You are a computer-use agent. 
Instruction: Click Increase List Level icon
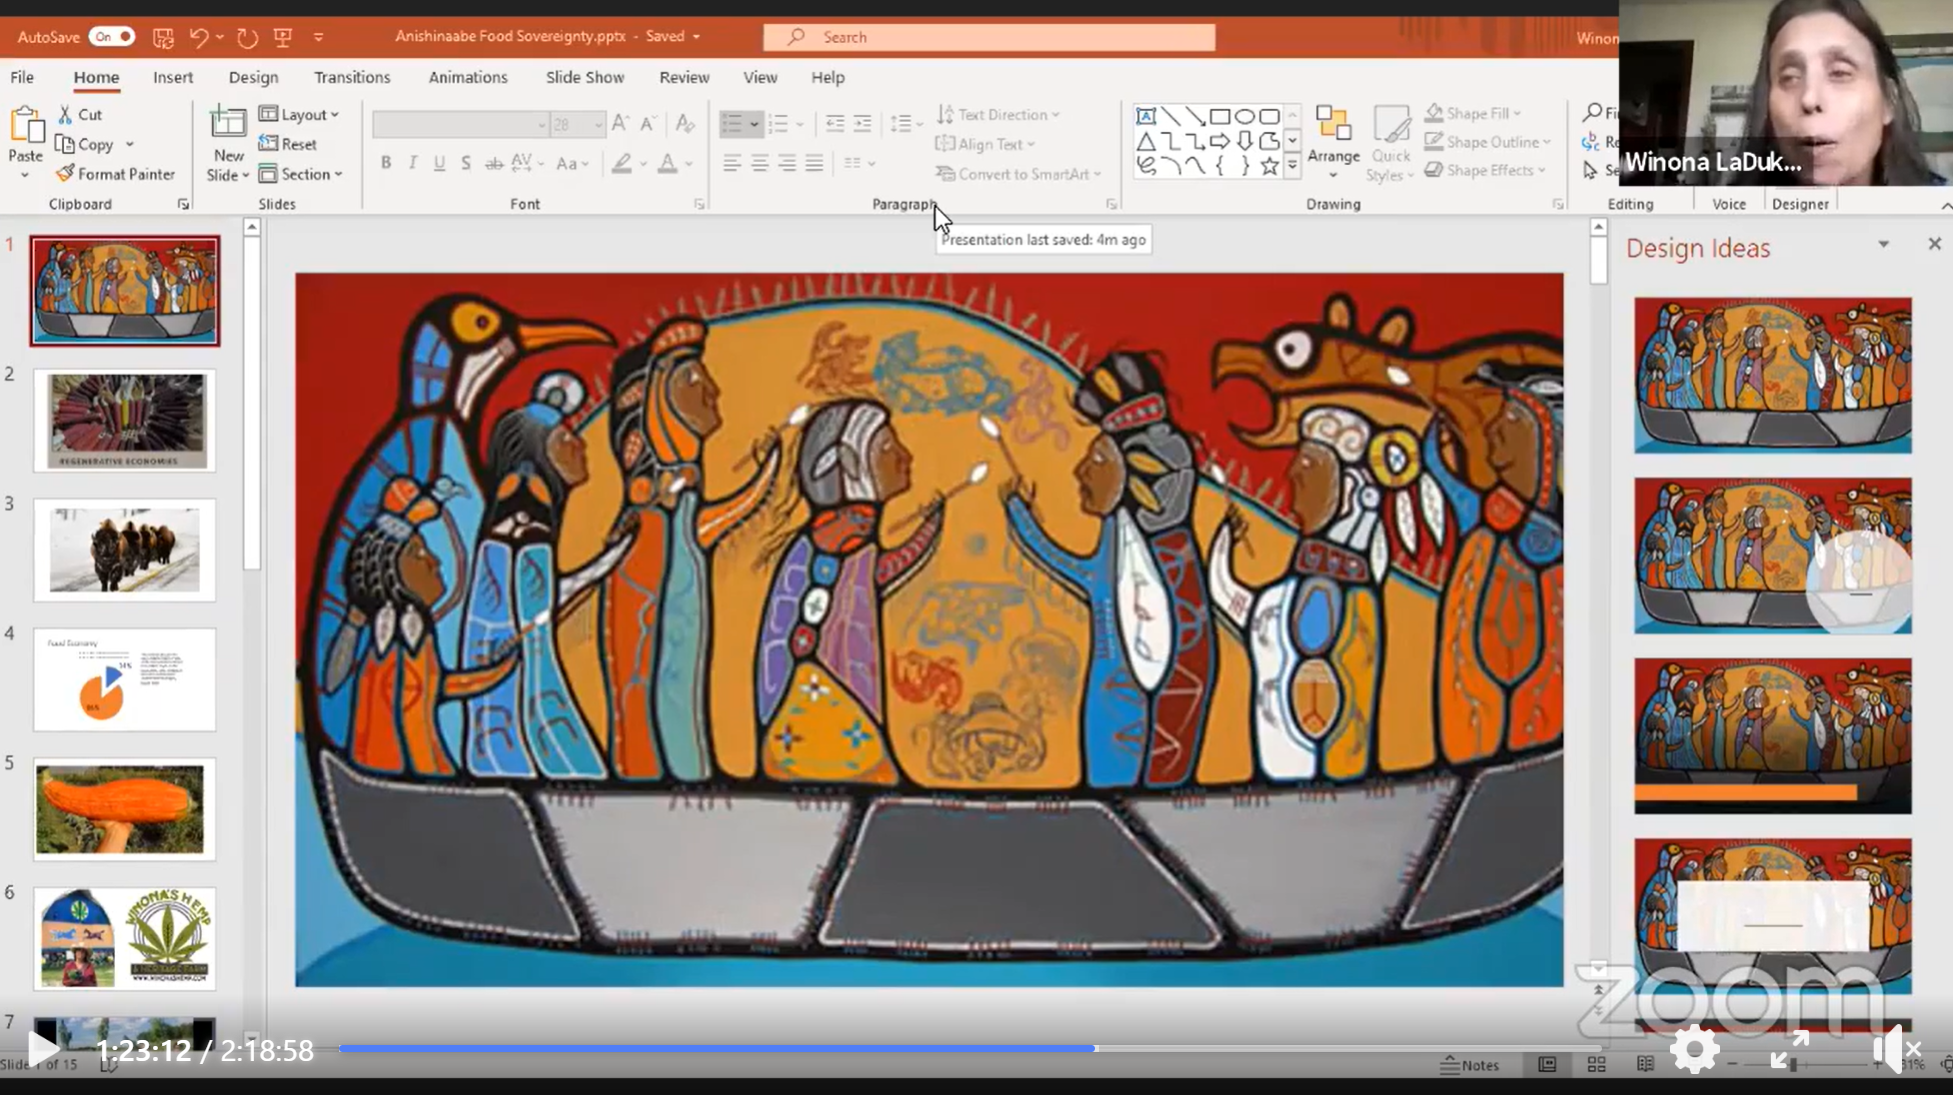862,123
